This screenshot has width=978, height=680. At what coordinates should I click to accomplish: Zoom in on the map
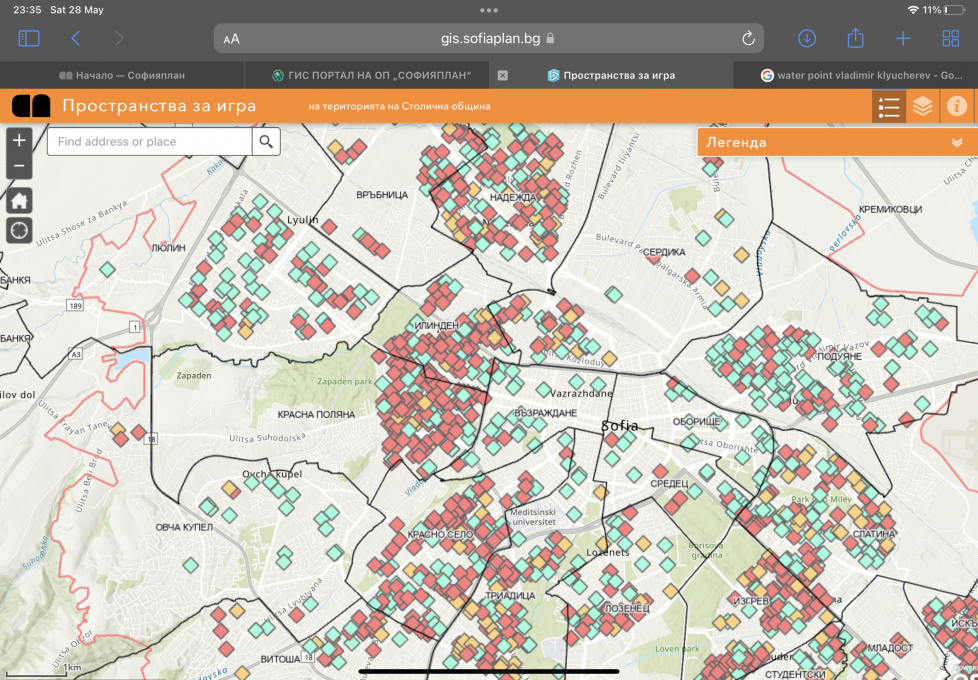(19, 140)
